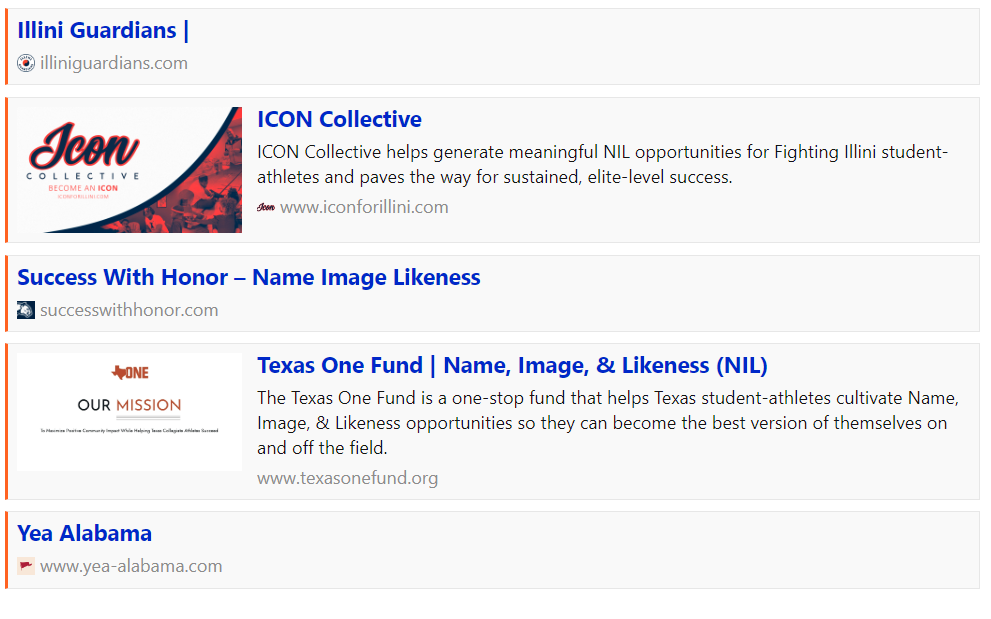Click the Texas One Fund description text

tap(607, 423)
